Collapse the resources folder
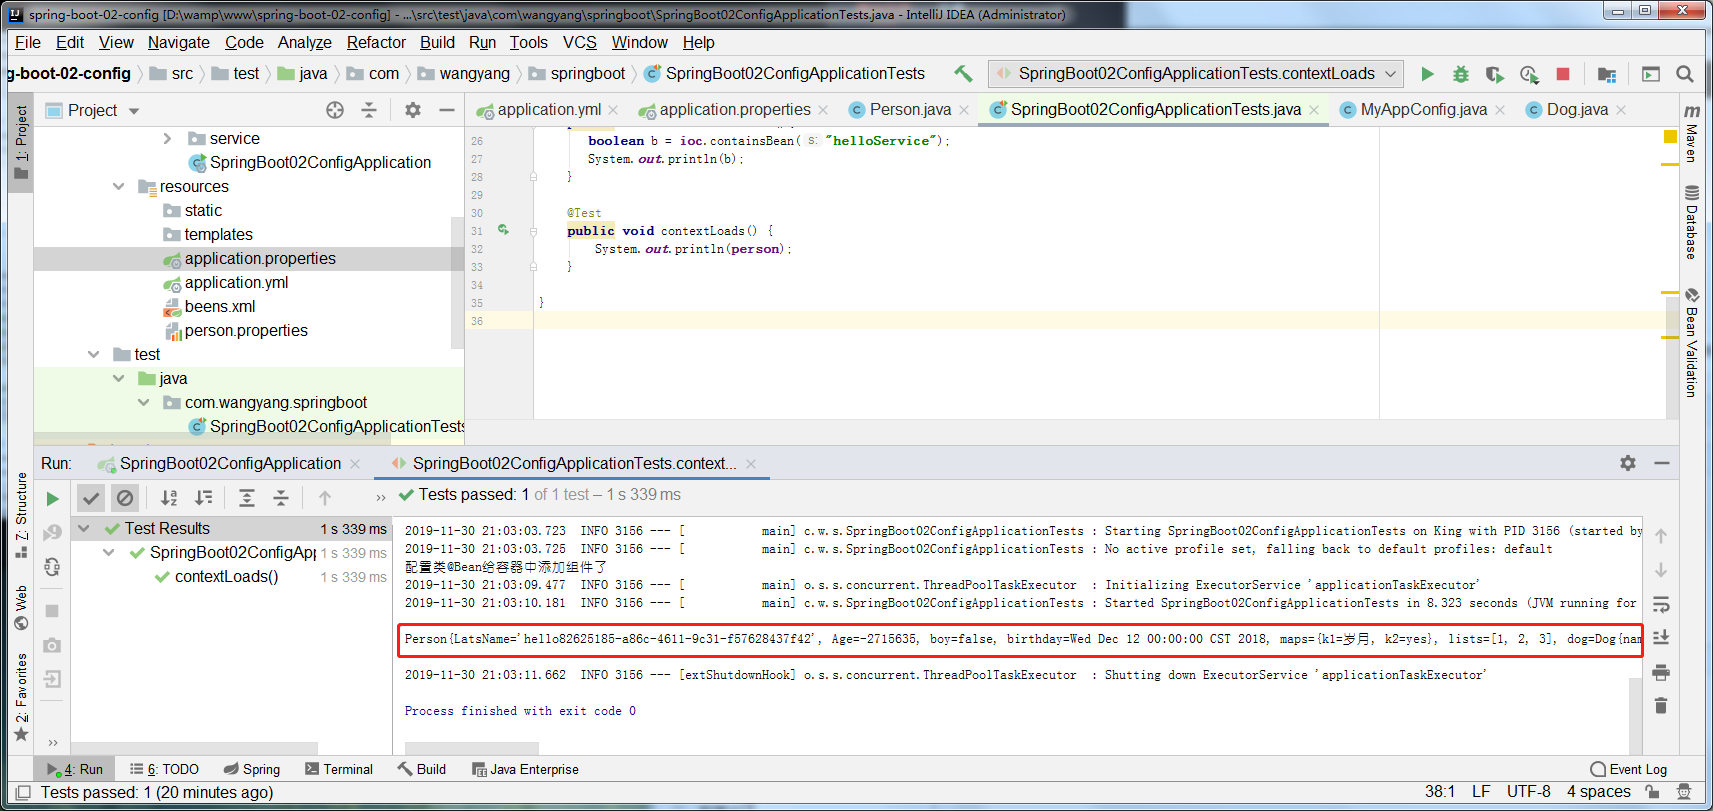Screen dimensions: 1713x811 (x=118, y=186)
